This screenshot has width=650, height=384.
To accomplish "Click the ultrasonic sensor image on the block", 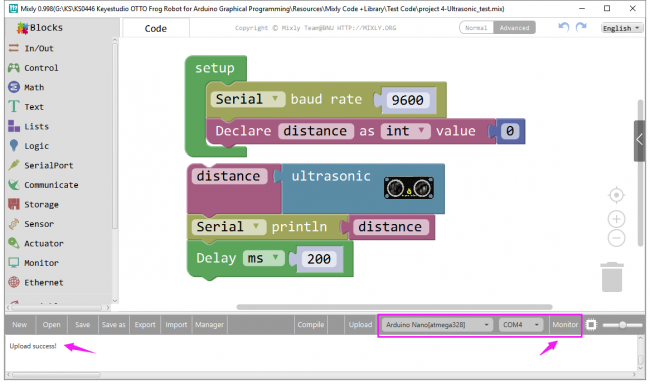I will 409,188.
